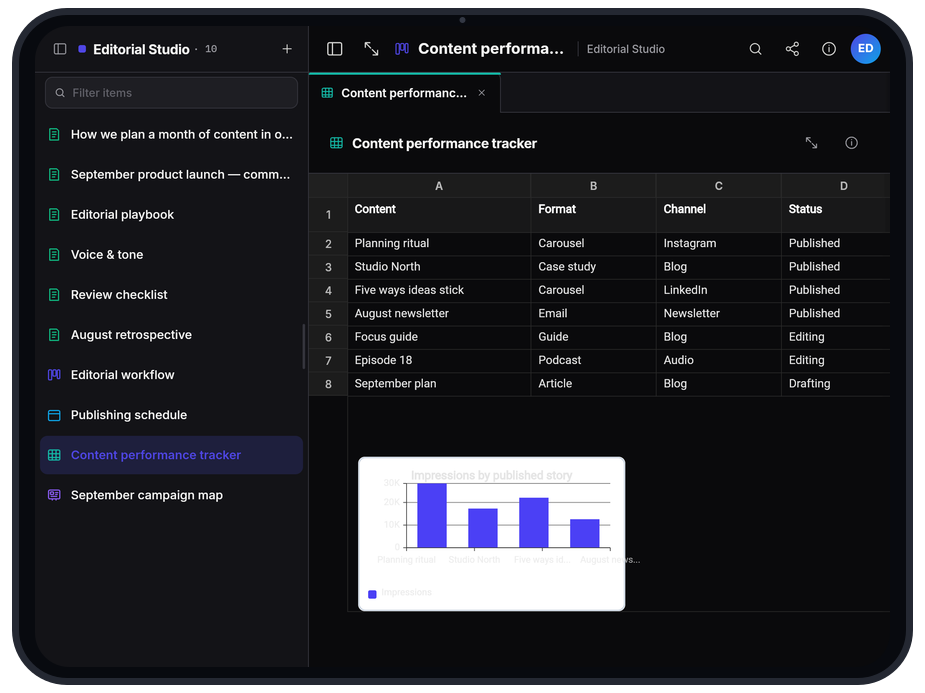Screen dimensions: 925x693
Task: Expand the view with the top bar arrows icon
Action: pos(371,49)
